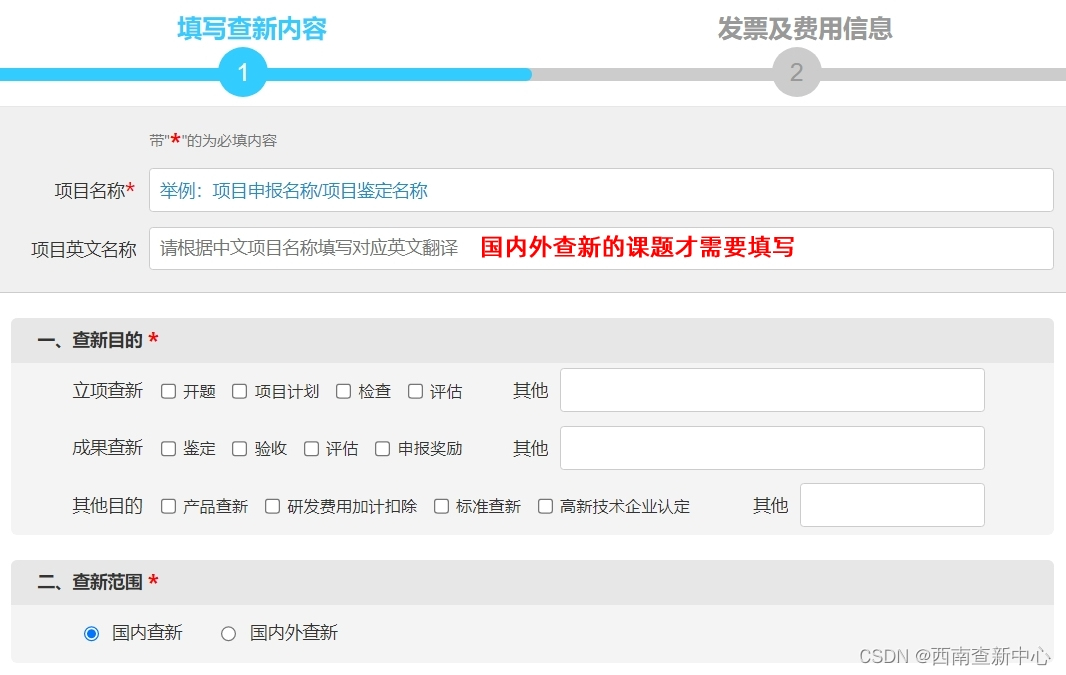The width and height of the screenshot is (1066, 675).
Task: Check the 高新技术企业认定 checkbox
Action: pyautogui.click(x=545, y=506)
